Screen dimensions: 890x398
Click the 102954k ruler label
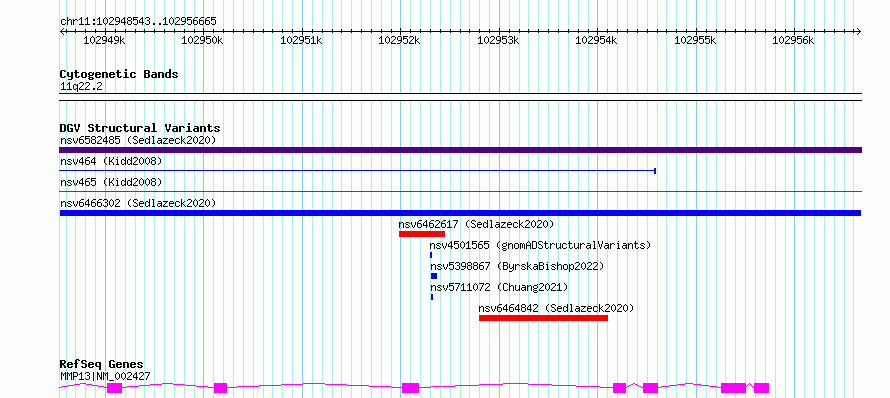coord(597,40)
